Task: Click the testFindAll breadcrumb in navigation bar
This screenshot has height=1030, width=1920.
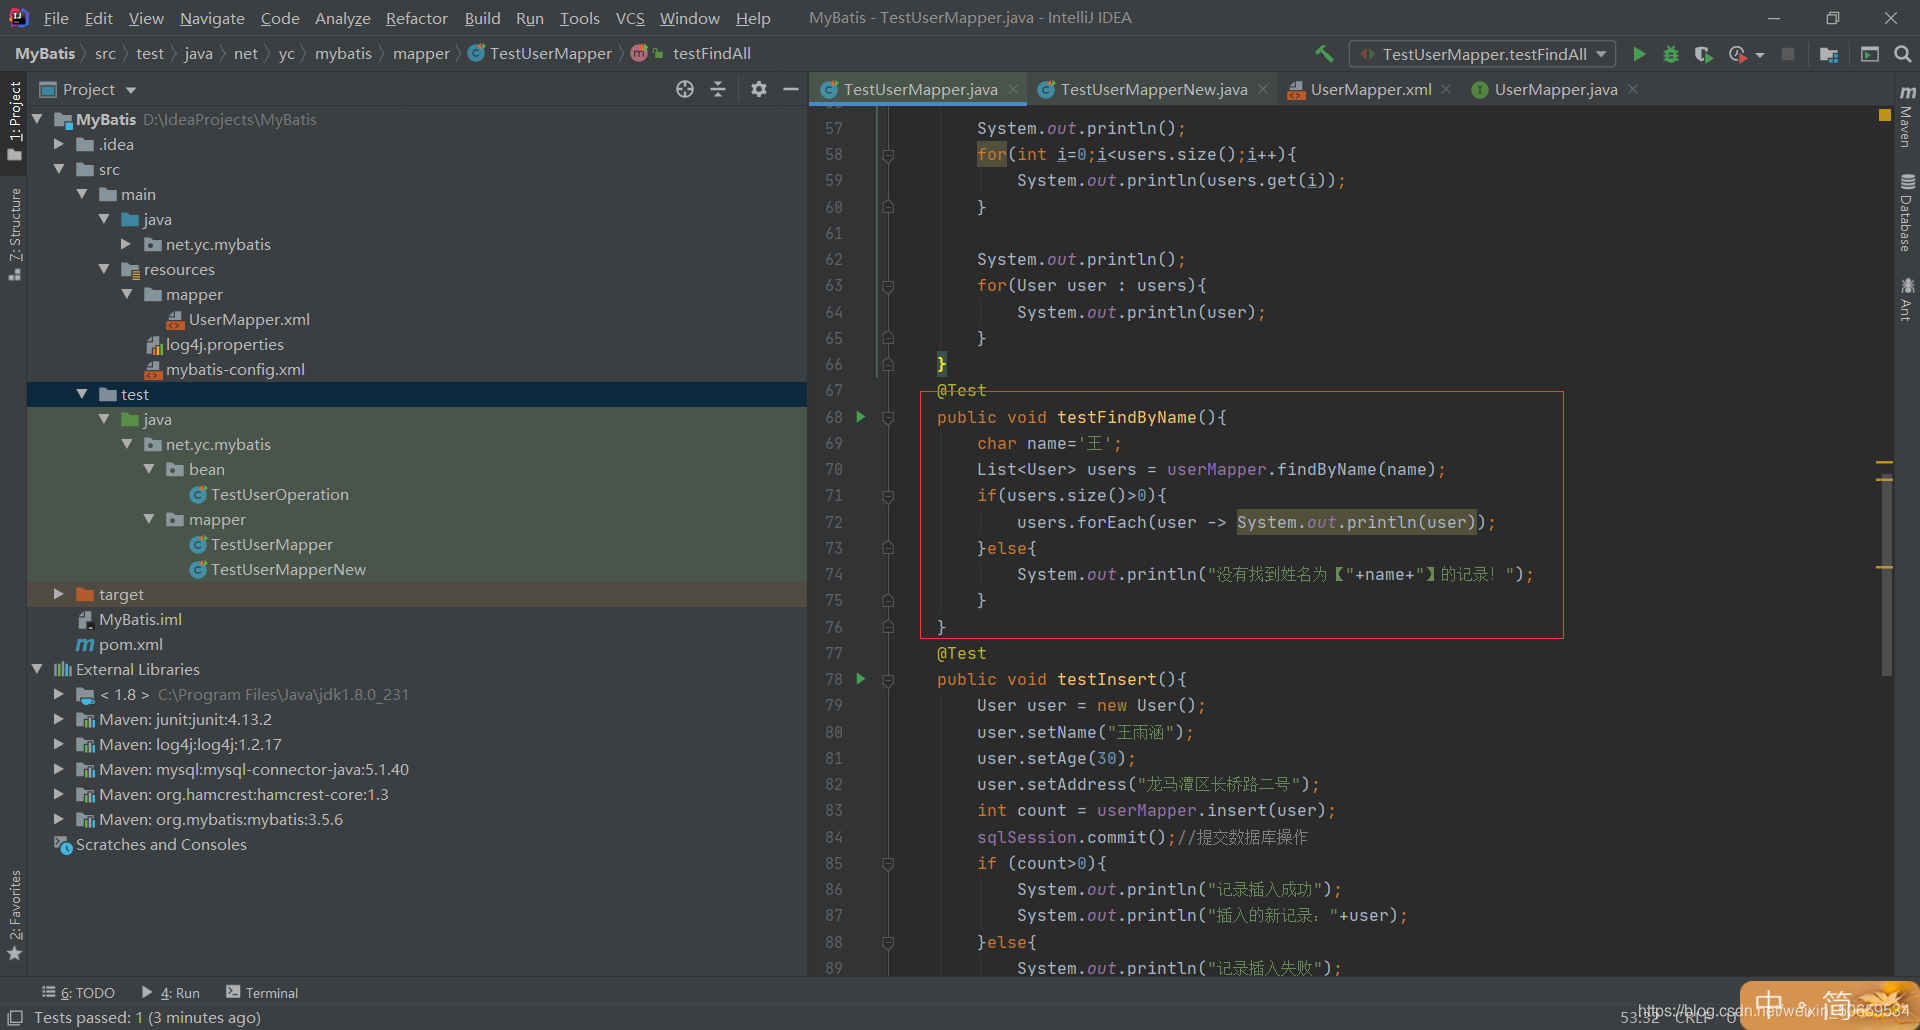Action: (x=711, y=54)
